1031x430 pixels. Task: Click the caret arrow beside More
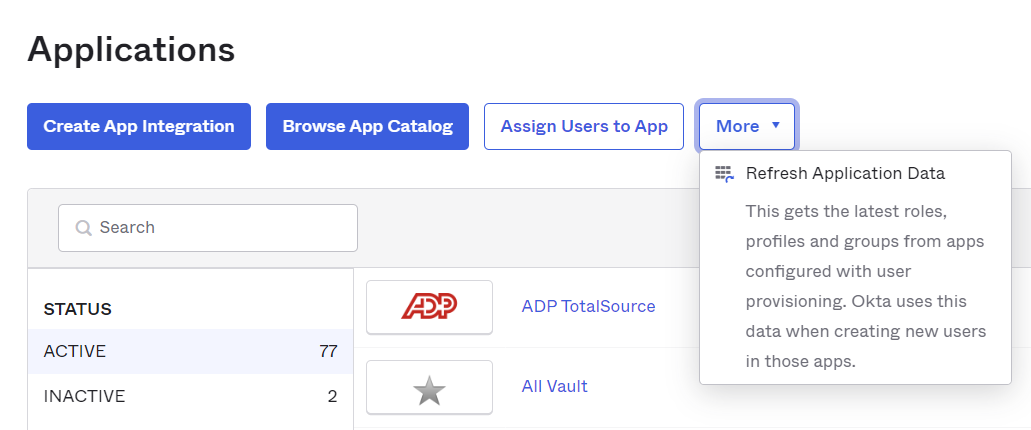pyautogui.click(x=776, y=127)
